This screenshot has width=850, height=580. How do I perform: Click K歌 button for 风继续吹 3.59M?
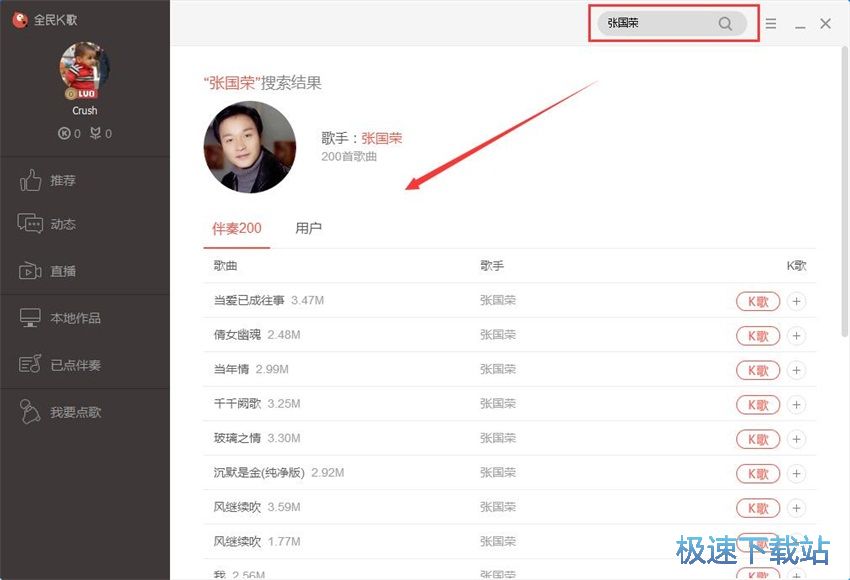(x=758, y=508)
